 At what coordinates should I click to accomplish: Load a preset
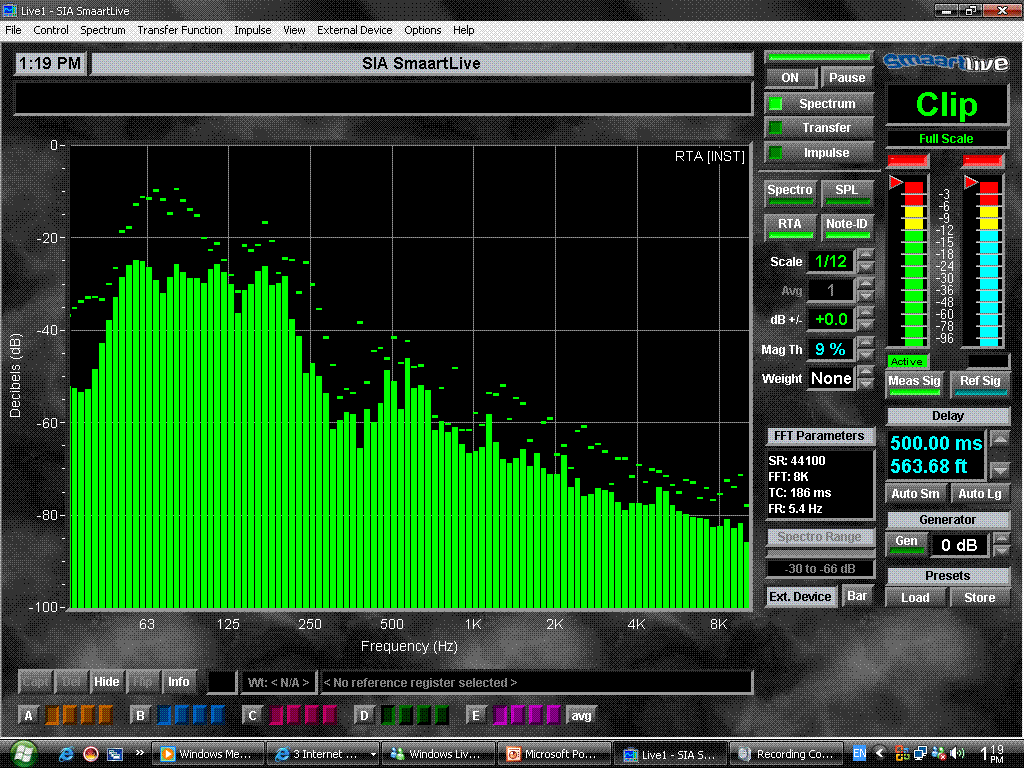pos(915,598)
